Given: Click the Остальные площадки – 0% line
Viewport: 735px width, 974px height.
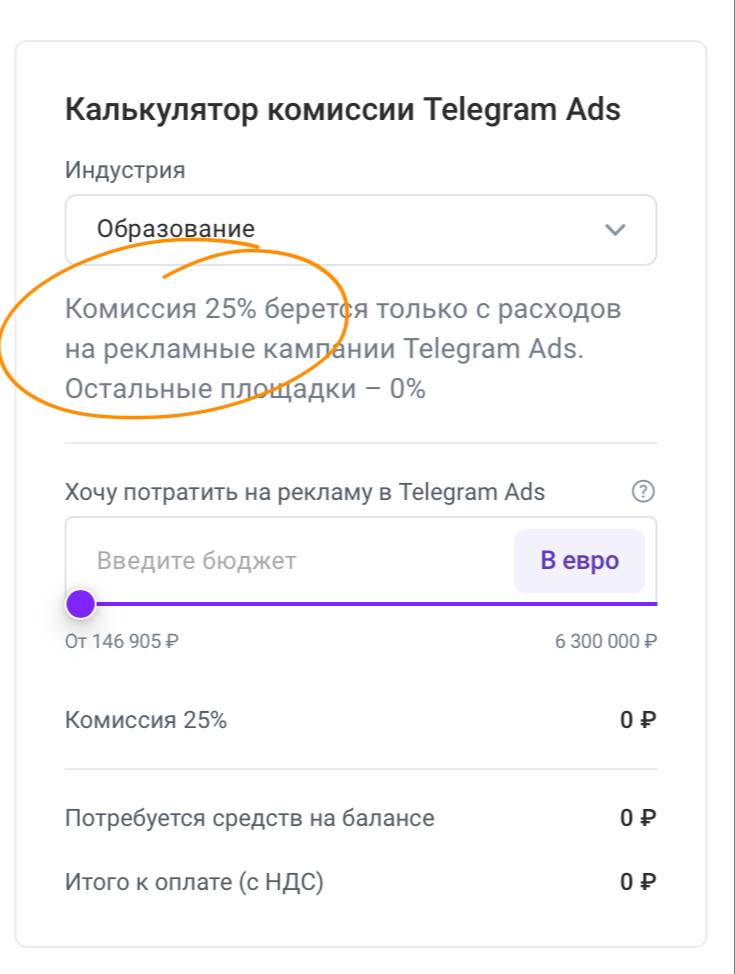Looking at the screenshot, I should (x=245, y=388).
